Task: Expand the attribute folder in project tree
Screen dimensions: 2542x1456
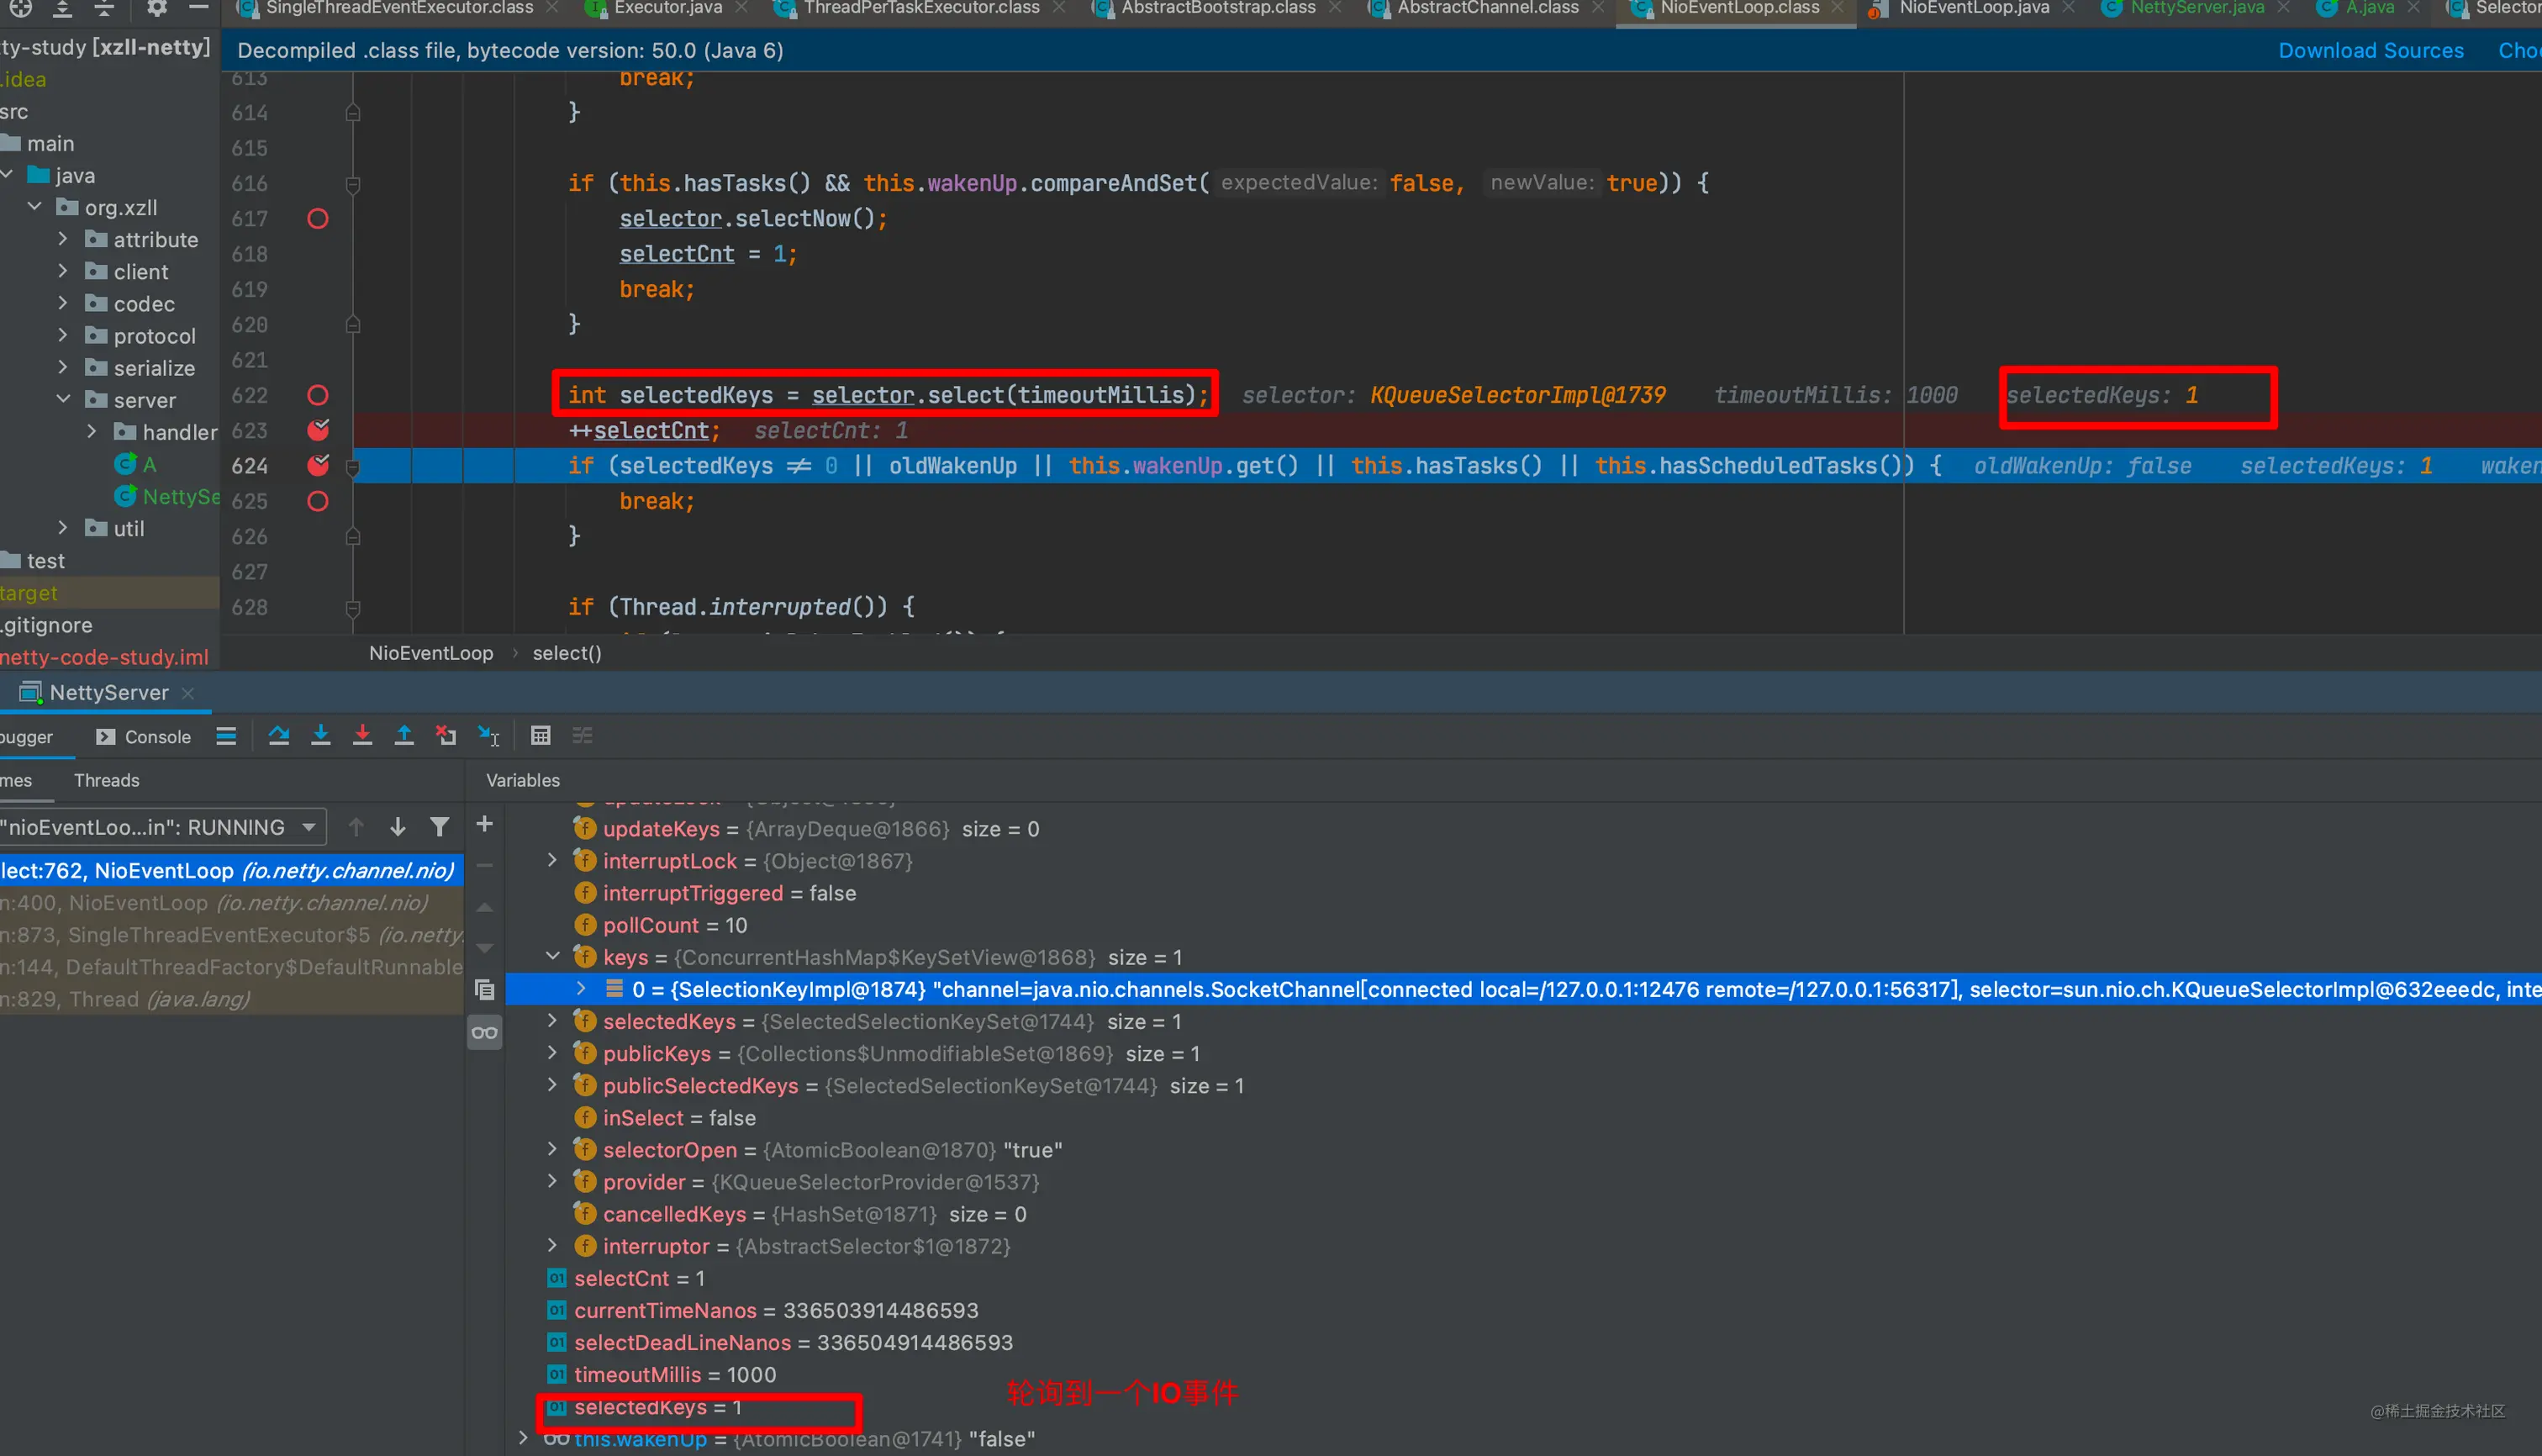Action: 63,240
